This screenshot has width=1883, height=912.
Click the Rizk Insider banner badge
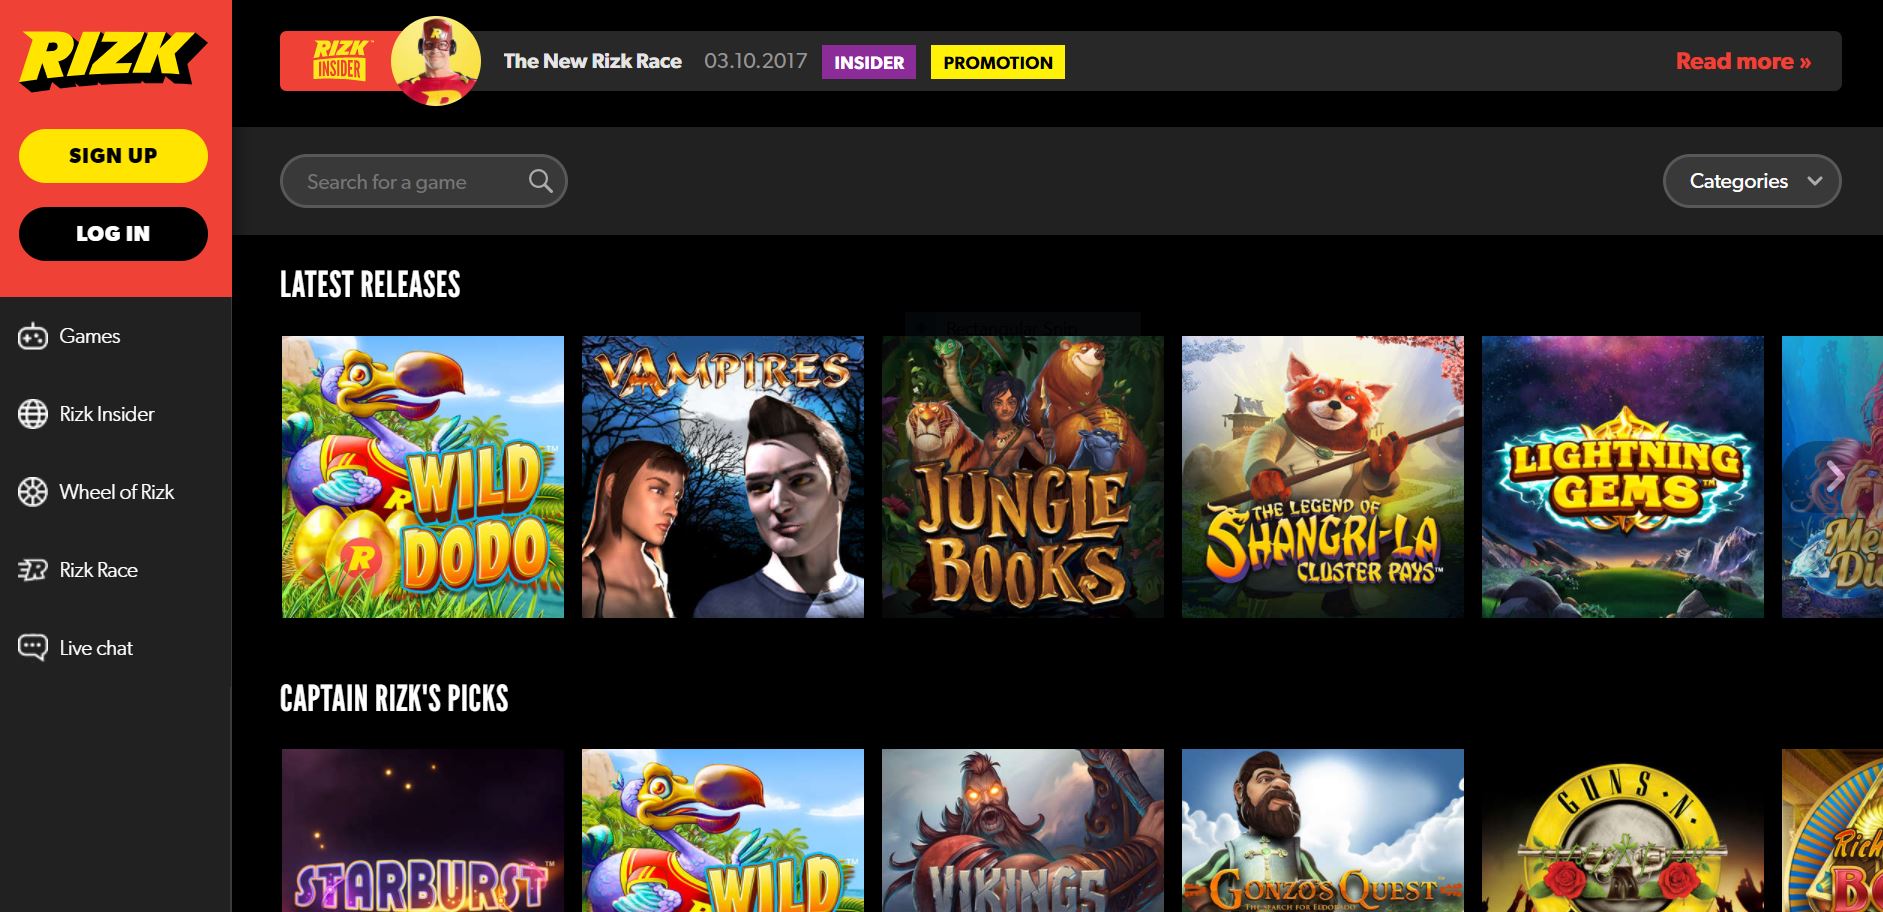(339, 61)
